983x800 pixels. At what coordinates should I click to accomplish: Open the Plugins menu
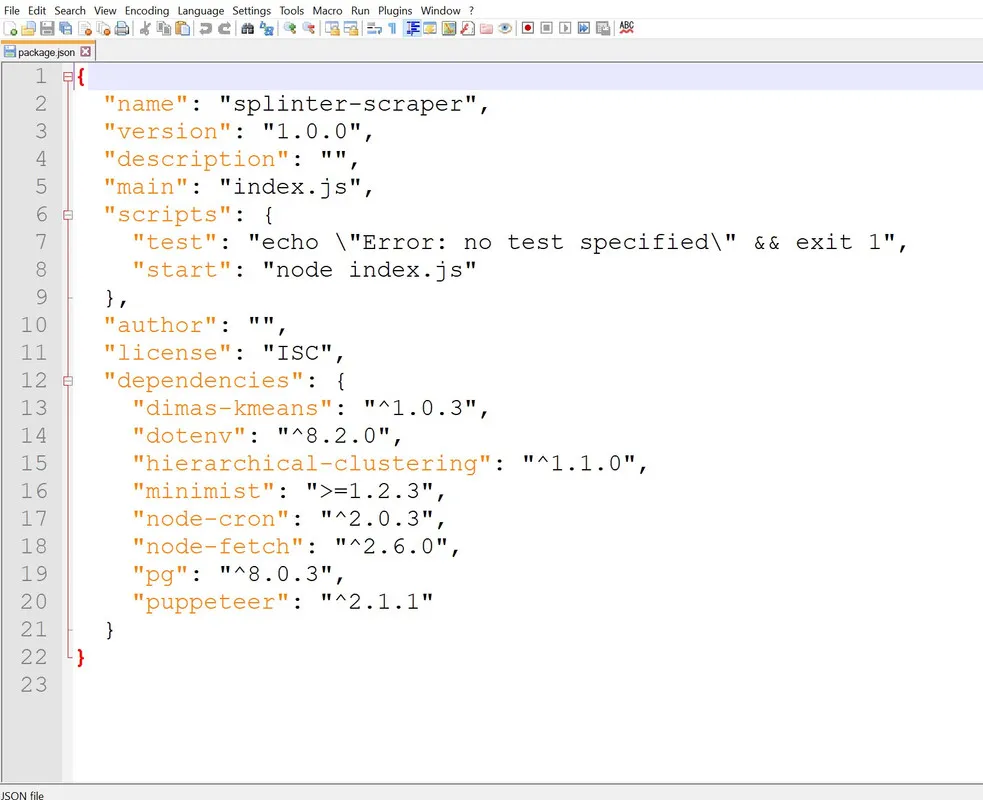[x=395, y=11]
